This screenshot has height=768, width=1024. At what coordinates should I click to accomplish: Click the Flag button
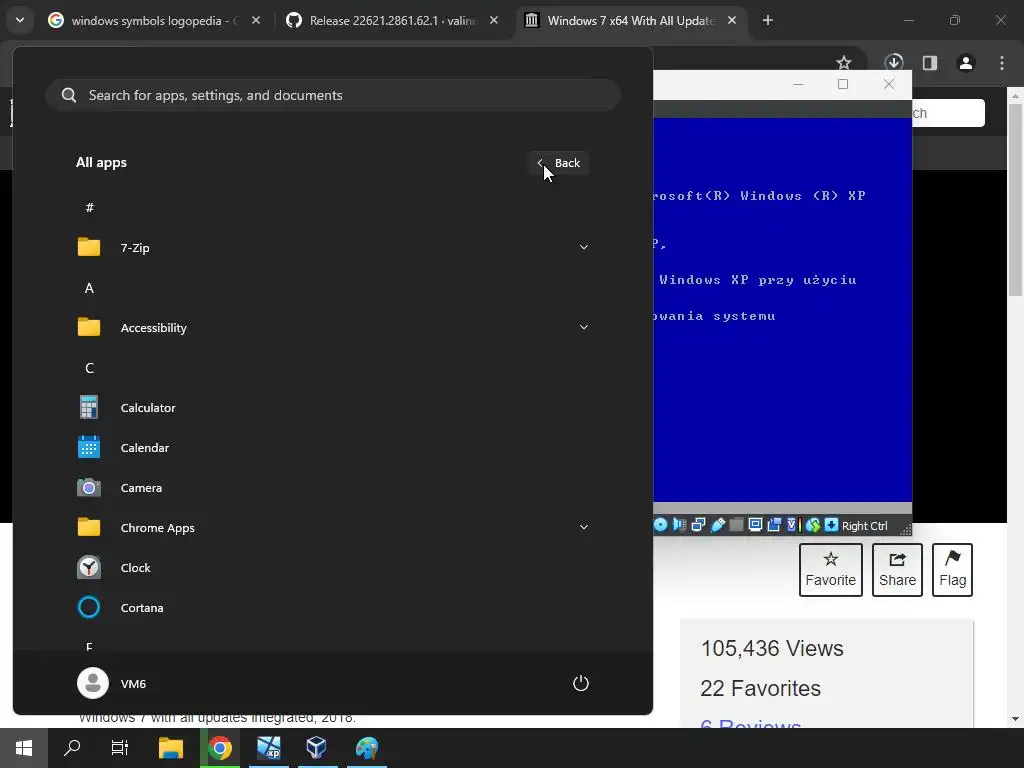[952, 570]
